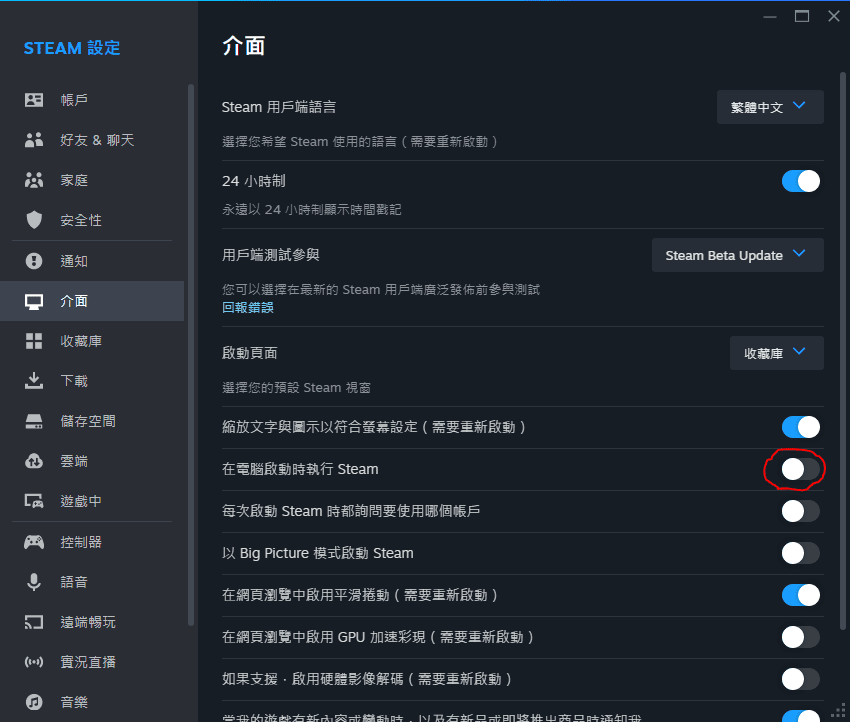This screenshot has width=850, height=722.
Task: Expand the Steam Beta Update dropdown
Action: pos(737,255)
